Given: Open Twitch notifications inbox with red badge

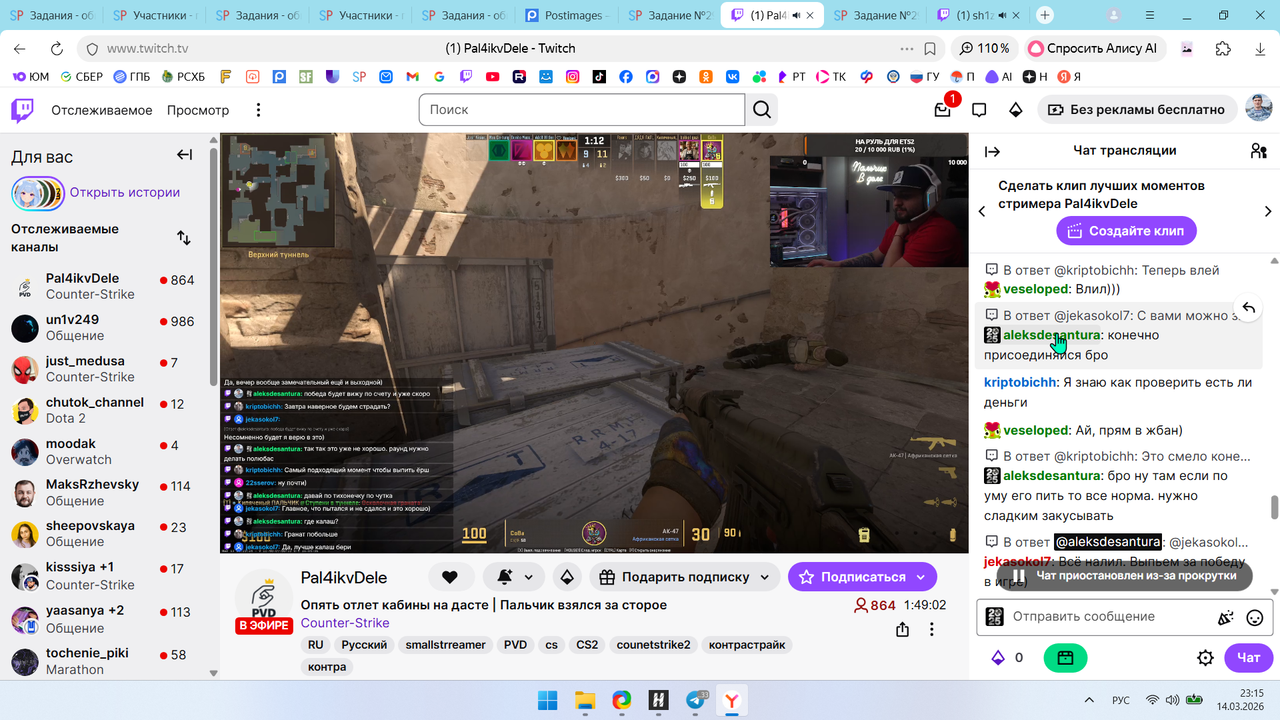Looking at the screenshot, I should click(x=943, y=109).
